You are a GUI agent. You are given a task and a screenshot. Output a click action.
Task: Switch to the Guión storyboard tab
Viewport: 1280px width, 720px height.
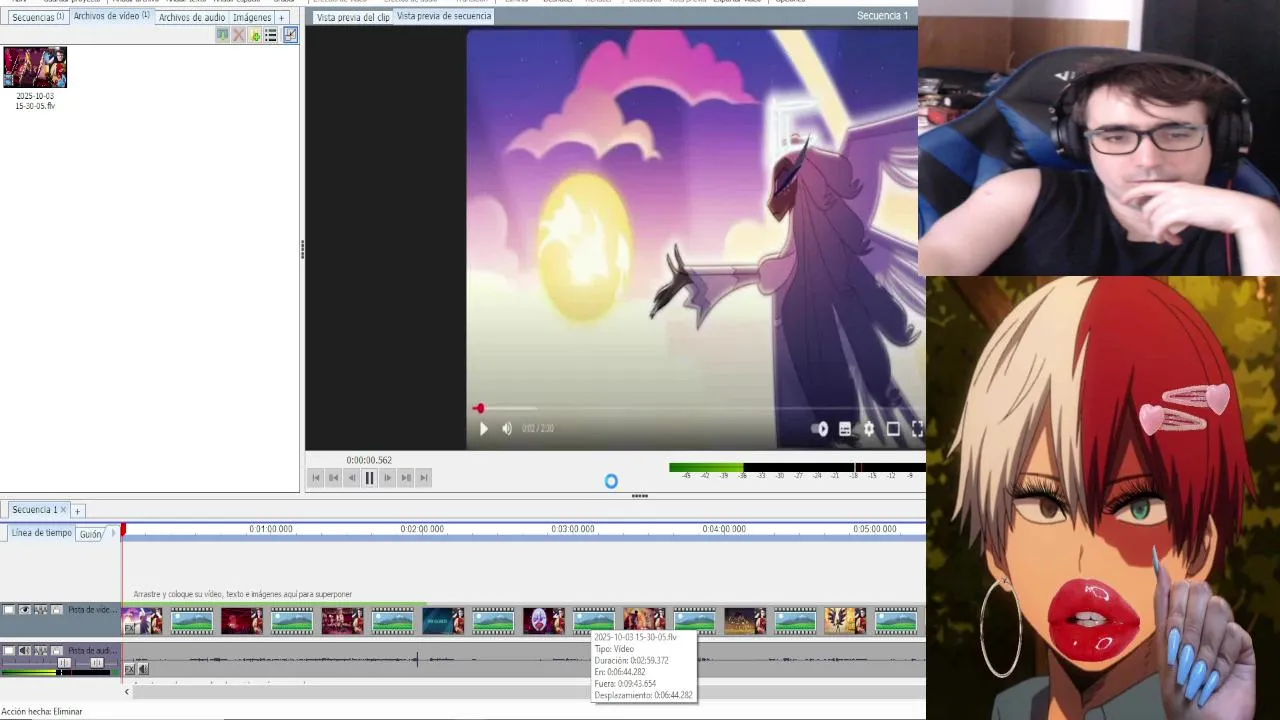coord(91,534)
